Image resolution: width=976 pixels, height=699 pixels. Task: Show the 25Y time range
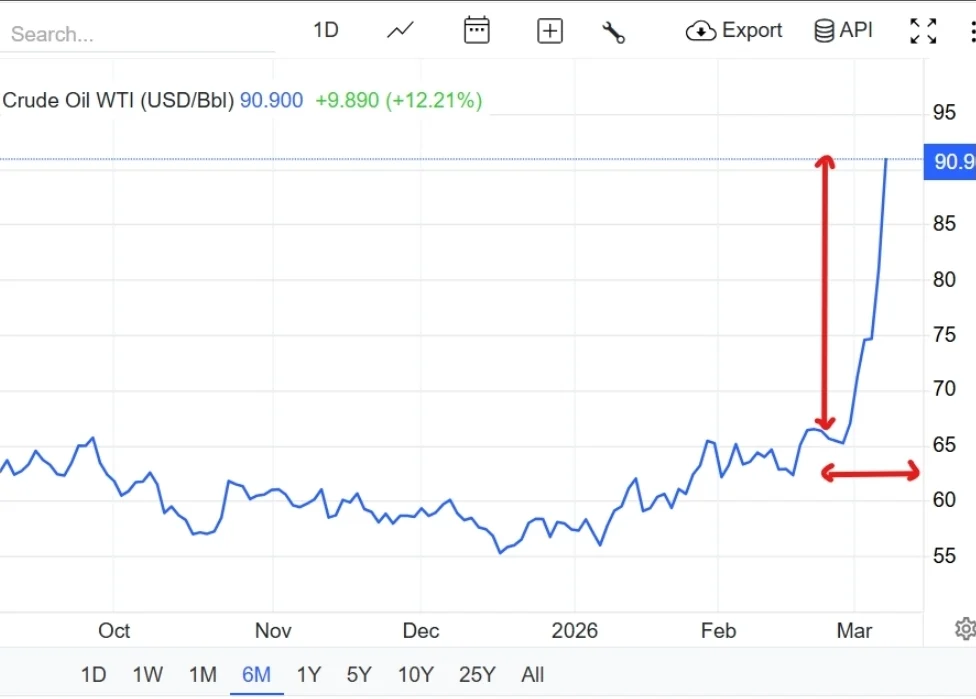[x=477, y=674]
